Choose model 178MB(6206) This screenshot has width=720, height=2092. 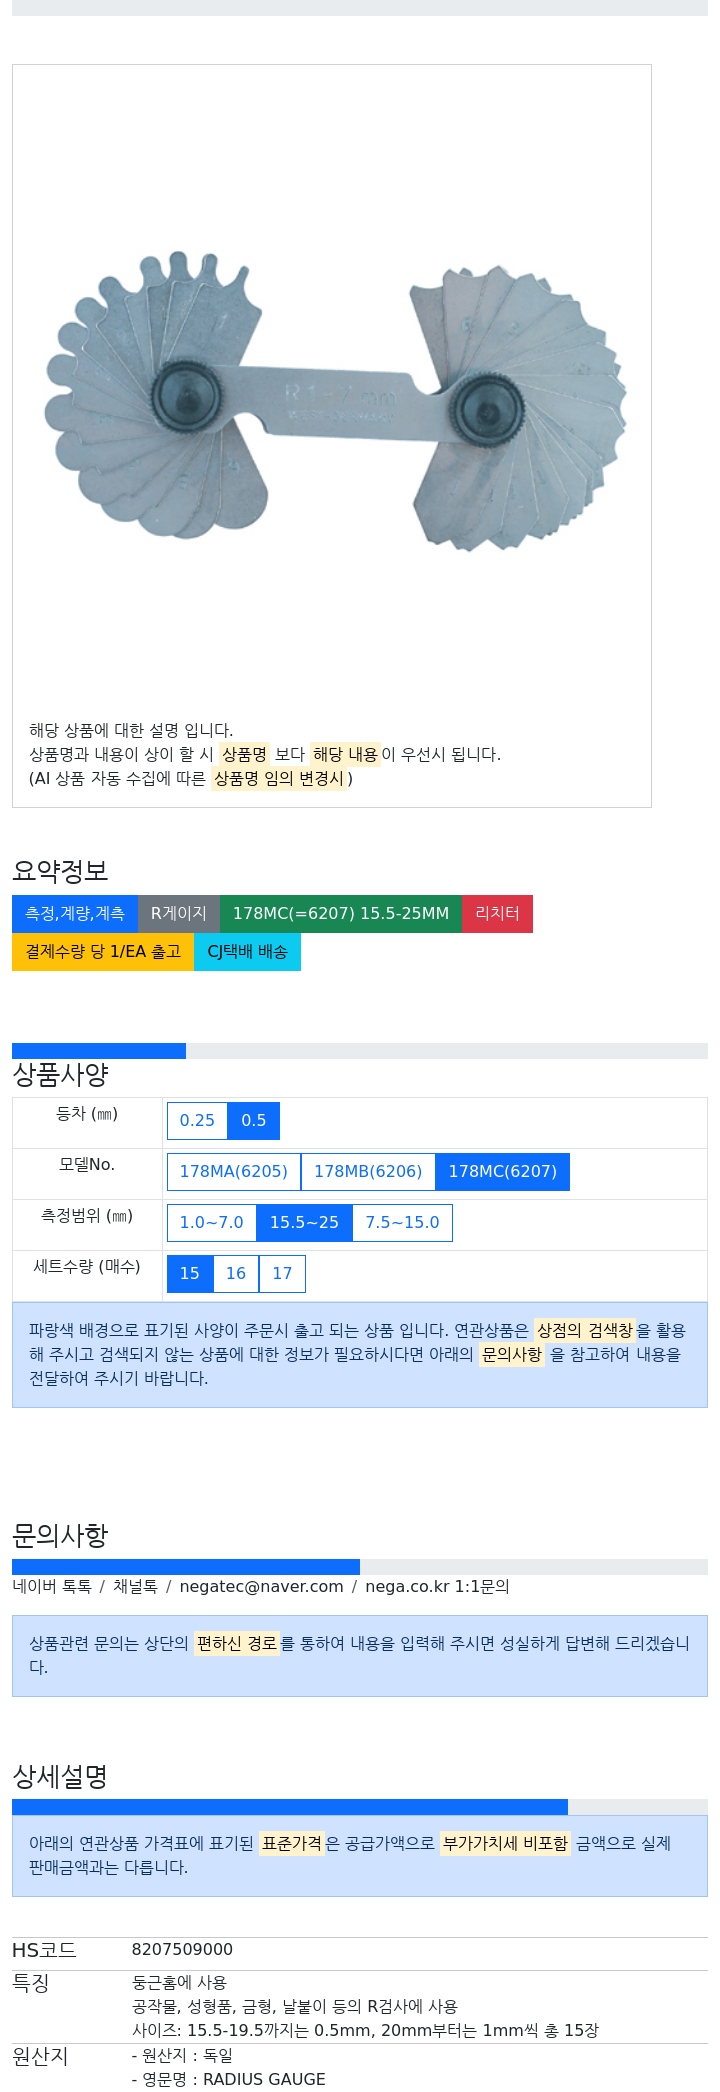(368, 1172)
